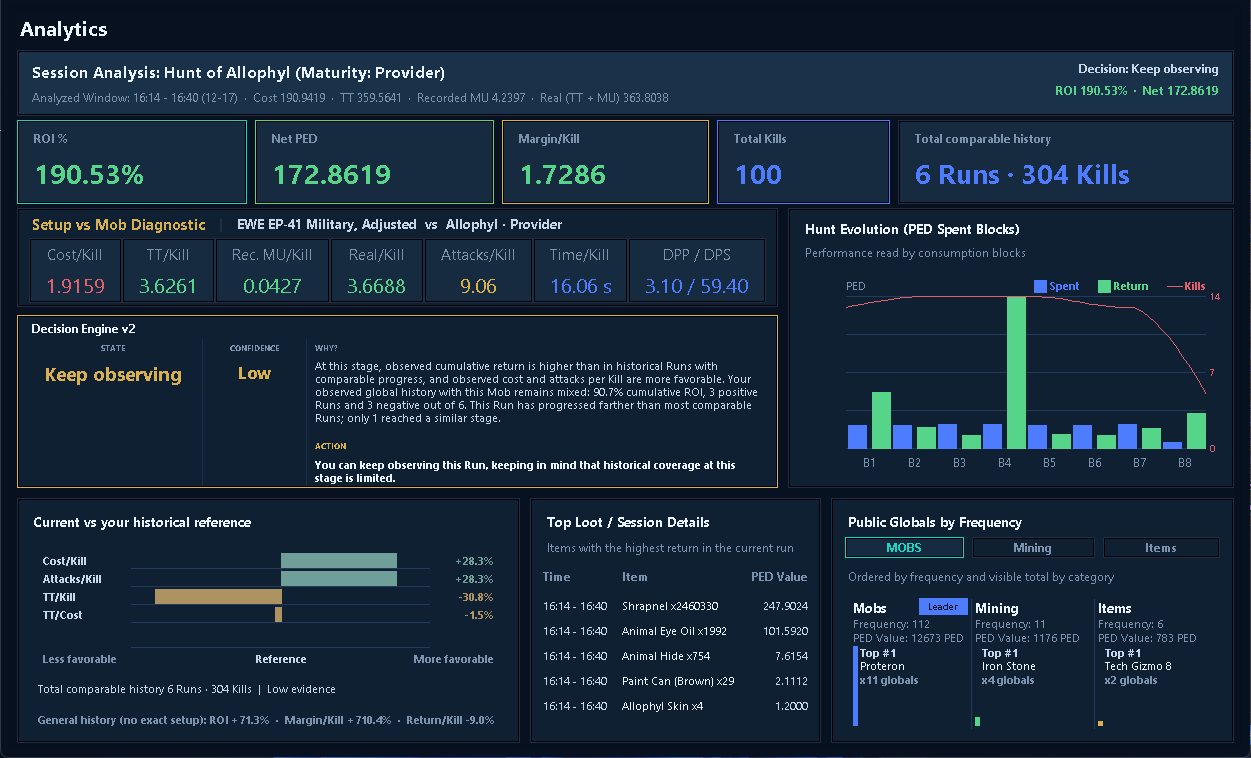Click the Allophyl Skin x4 row
Image resolution: width=1251 pixels, height=758 pixels.
pyautogui.click(x=675, y=706)
